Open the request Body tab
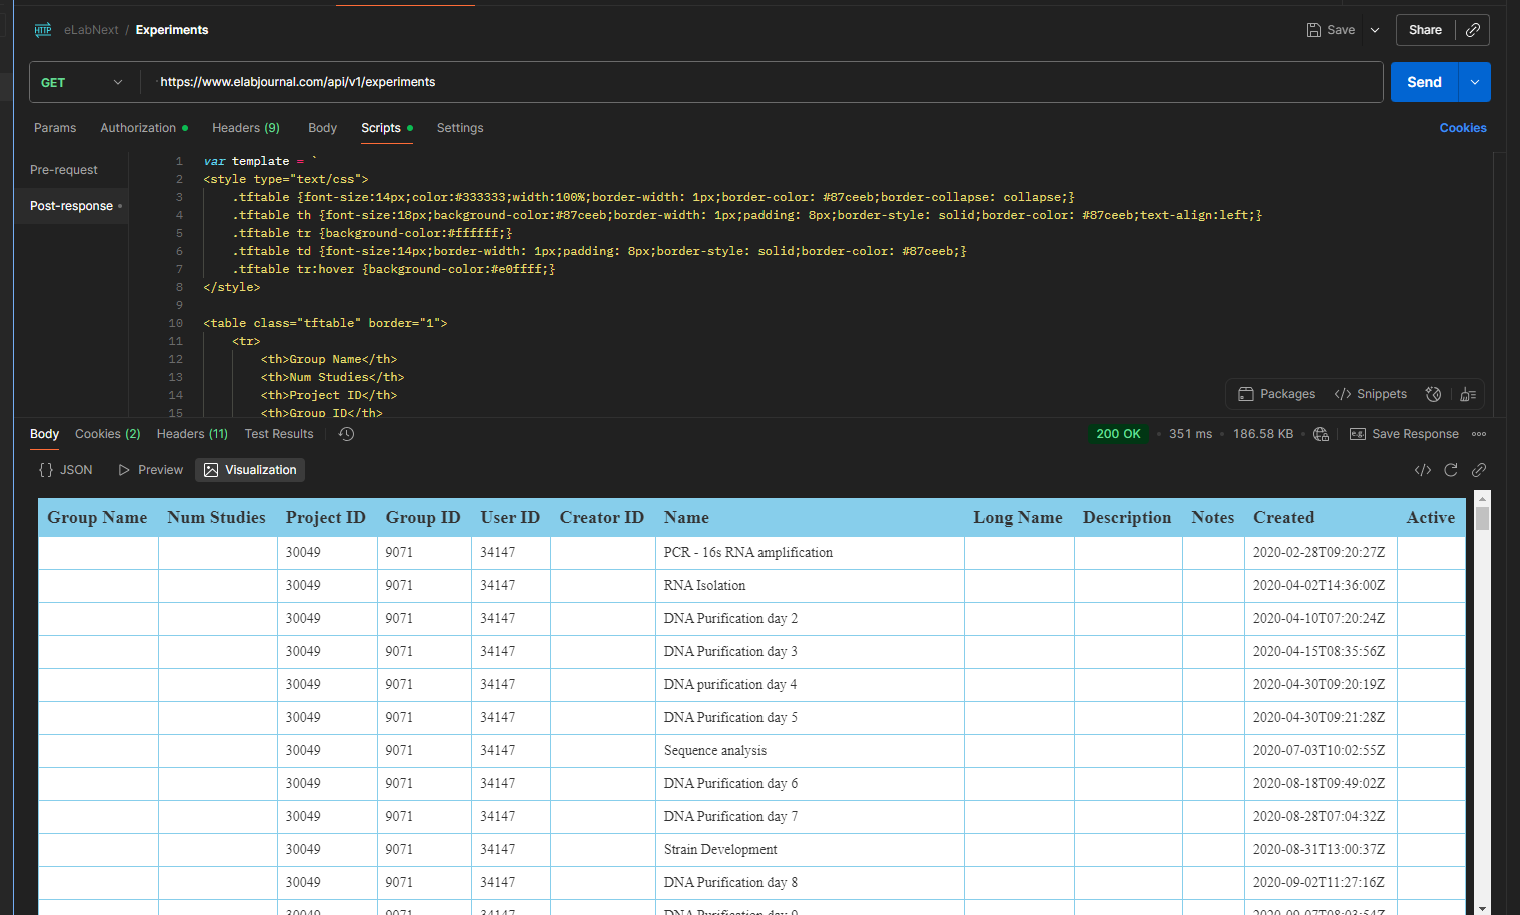Screen dimensions: 1520x915 pos(322,128)
